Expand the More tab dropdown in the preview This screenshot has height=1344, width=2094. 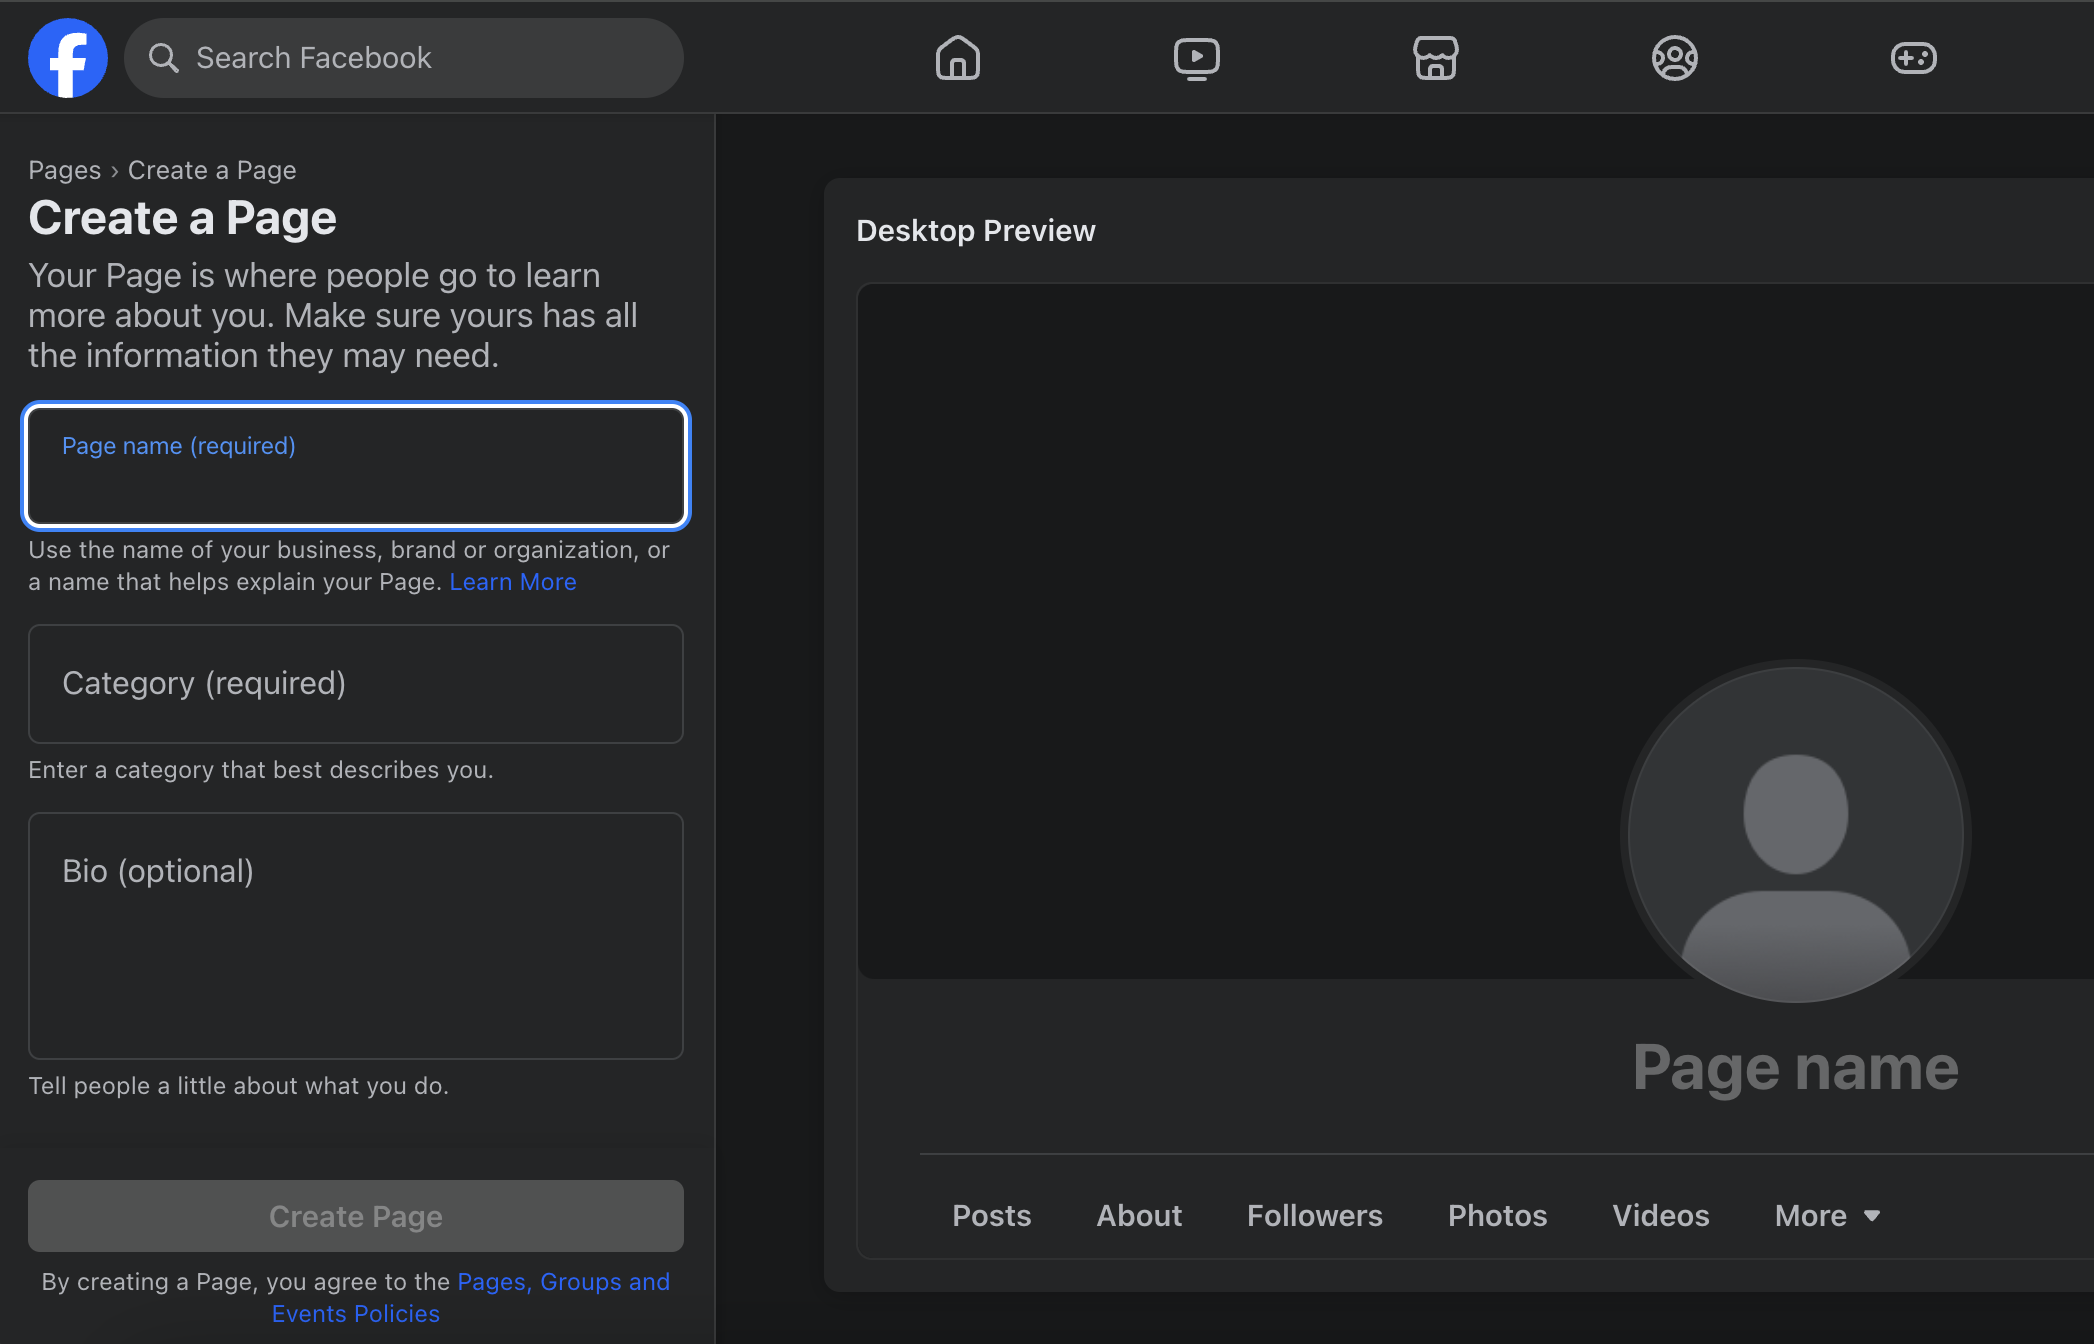(1826, 1215)
